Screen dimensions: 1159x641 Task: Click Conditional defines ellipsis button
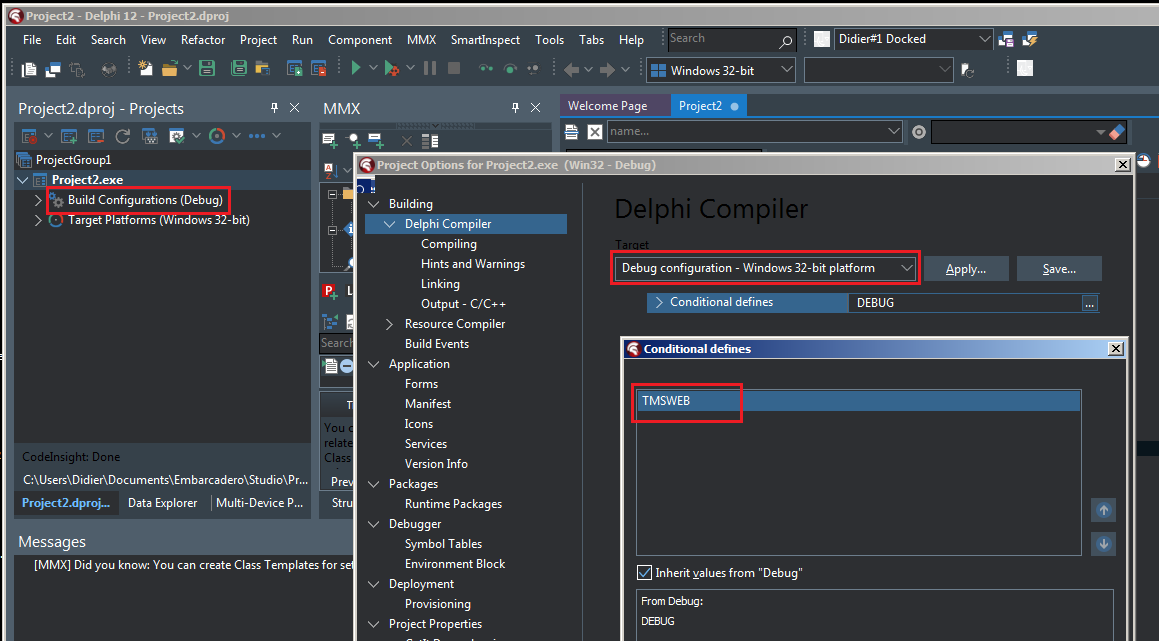pos(1090,303)
